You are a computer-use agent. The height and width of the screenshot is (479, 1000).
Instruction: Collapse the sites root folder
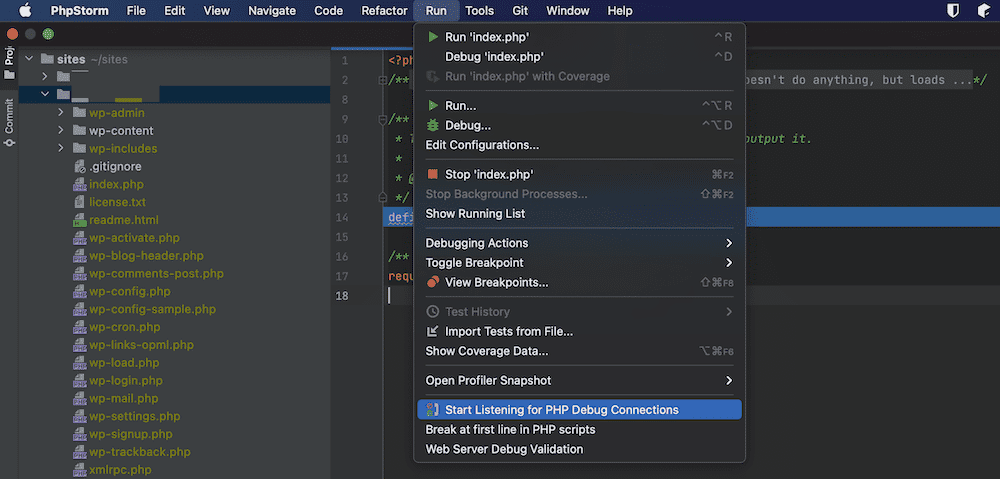pyautogui.click(x=29, y=59)
